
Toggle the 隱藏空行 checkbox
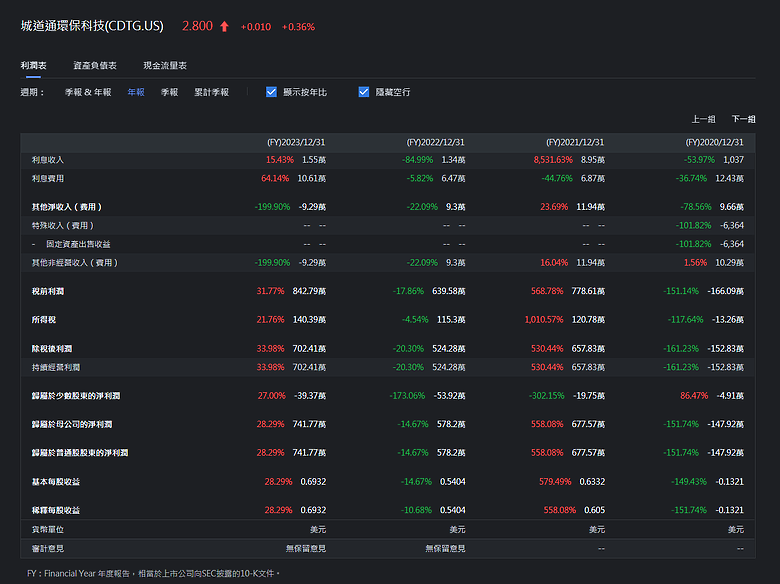[364, 92]
